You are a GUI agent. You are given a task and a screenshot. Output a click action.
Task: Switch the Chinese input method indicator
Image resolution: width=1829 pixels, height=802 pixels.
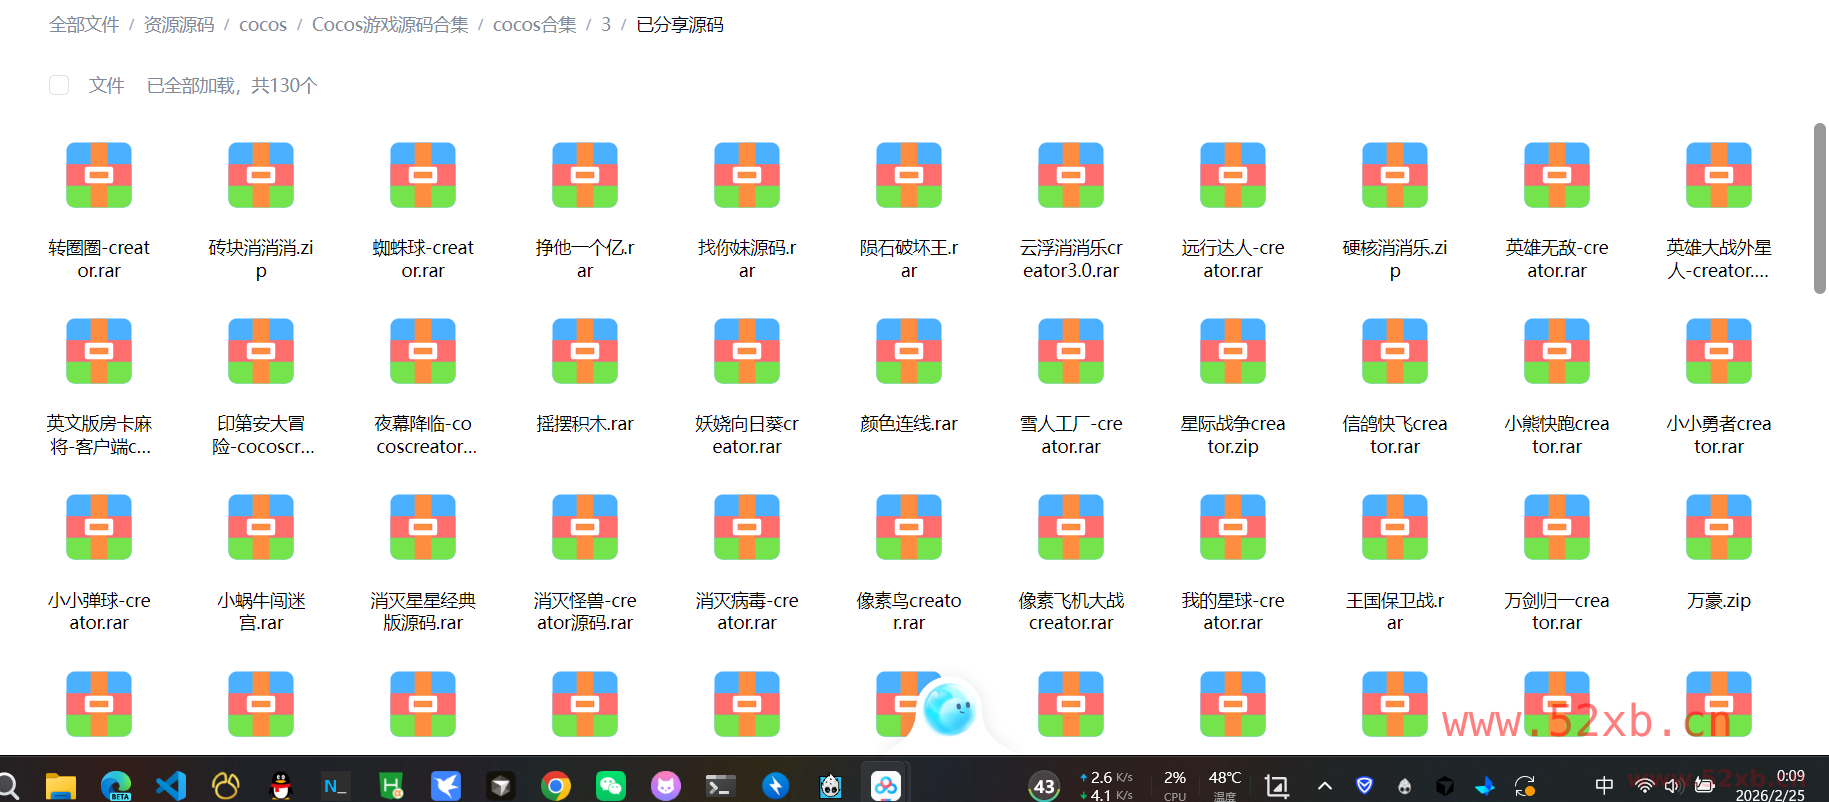[x=1604, y=786]
